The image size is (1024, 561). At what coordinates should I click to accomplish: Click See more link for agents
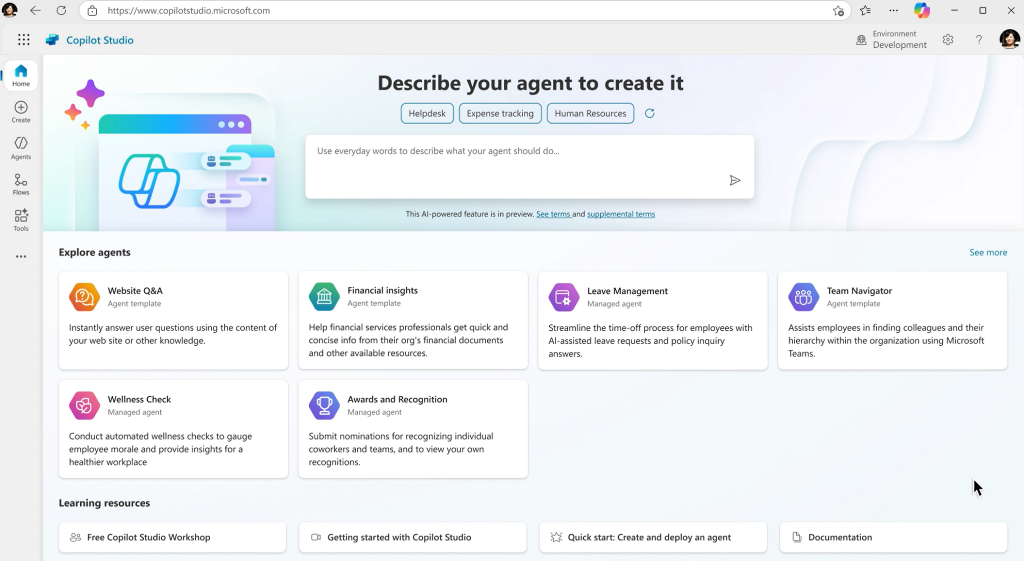click(x=988, y=253)
